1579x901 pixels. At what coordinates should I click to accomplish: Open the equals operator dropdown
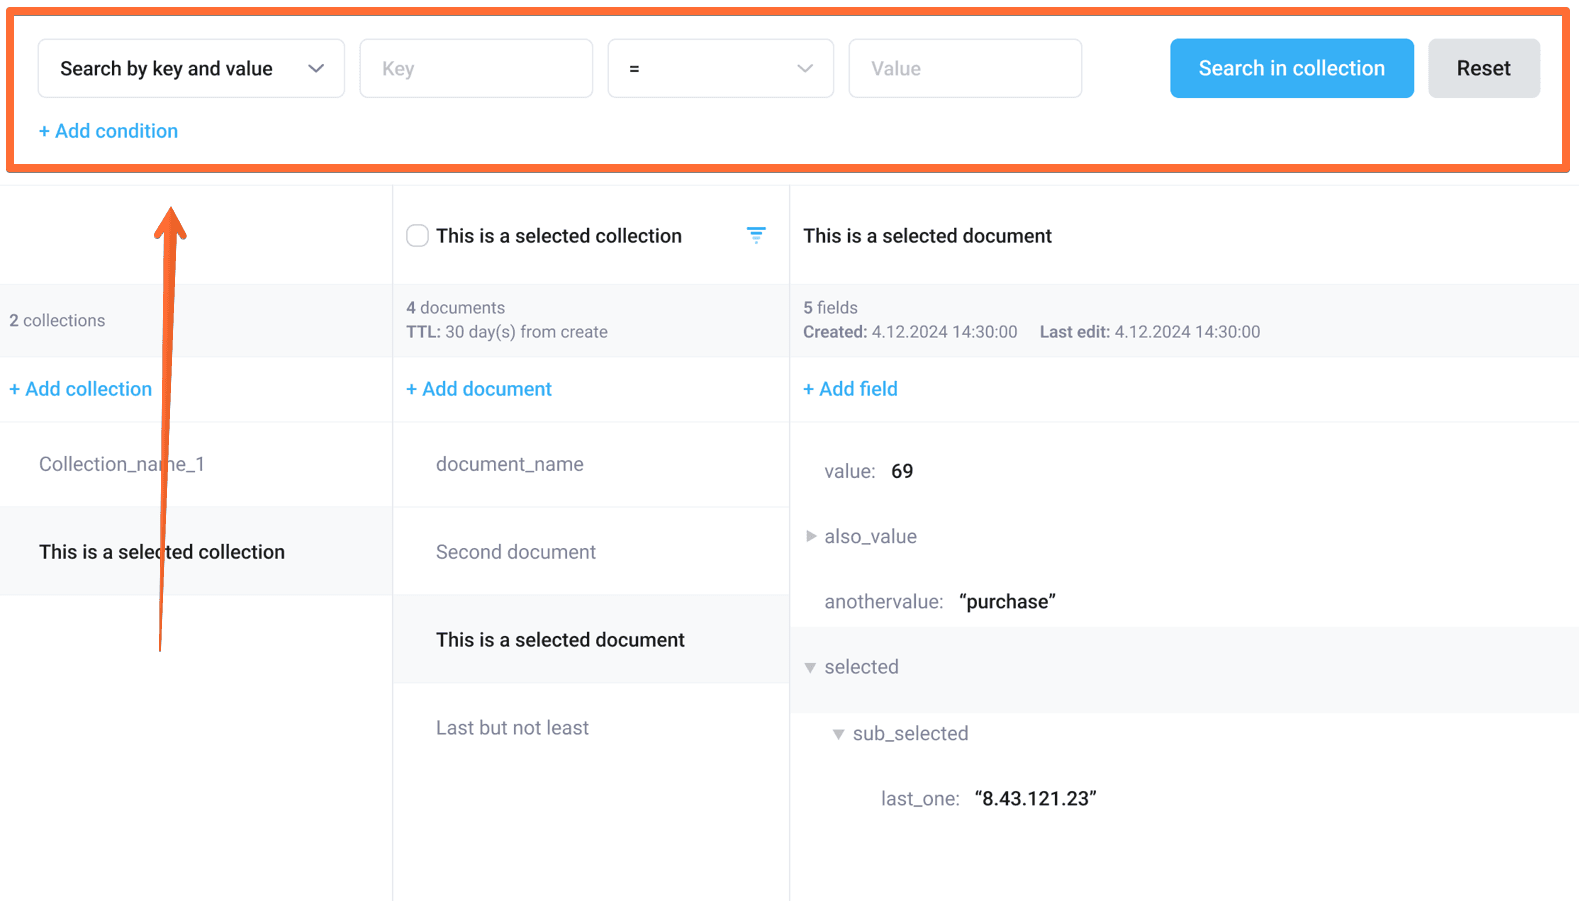tap(720, 69)
